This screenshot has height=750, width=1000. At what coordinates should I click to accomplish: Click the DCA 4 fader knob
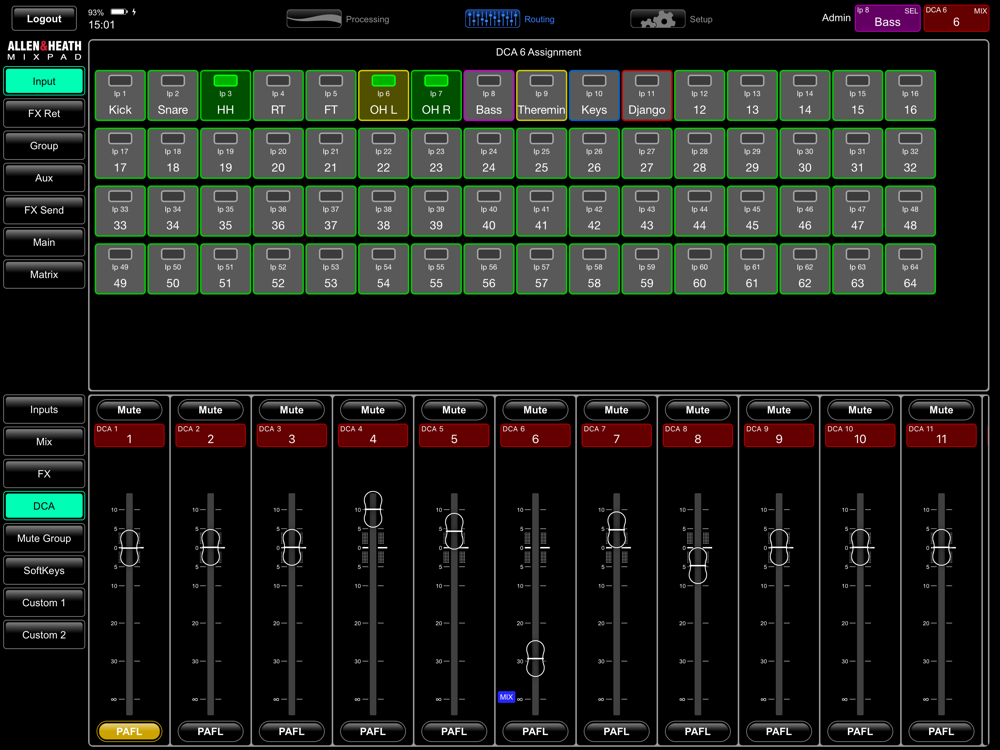pyautogui.click(x=373, y=509)
